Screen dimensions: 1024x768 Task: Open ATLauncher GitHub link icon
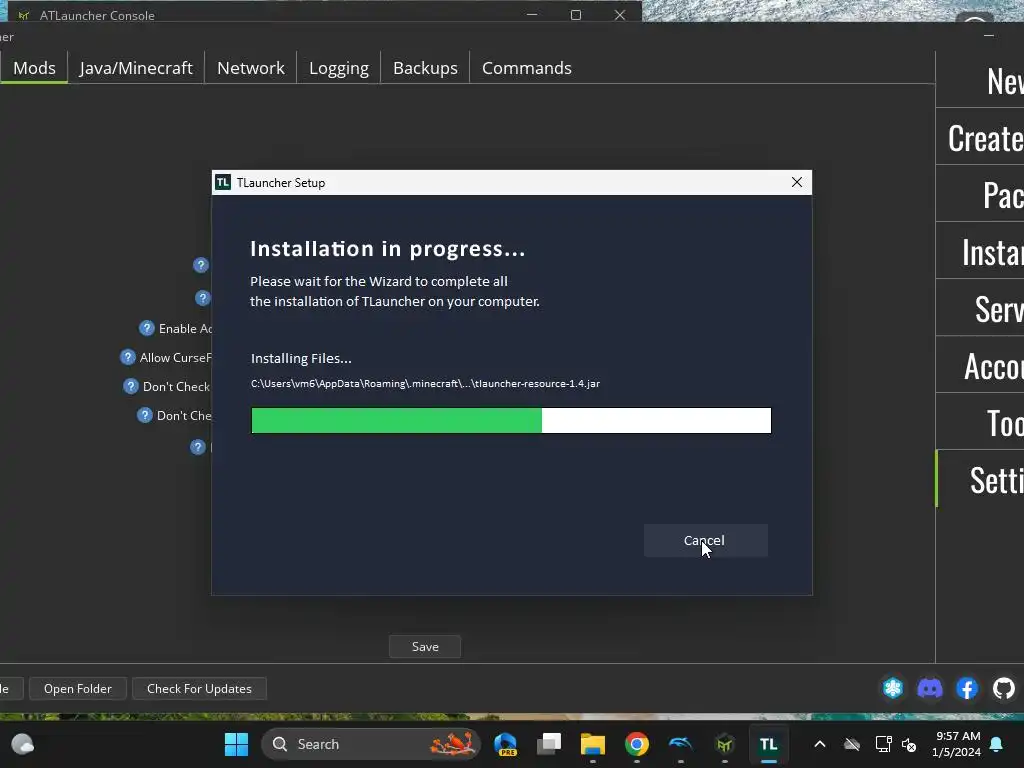pyautogui.click(x=1004, y=688)
